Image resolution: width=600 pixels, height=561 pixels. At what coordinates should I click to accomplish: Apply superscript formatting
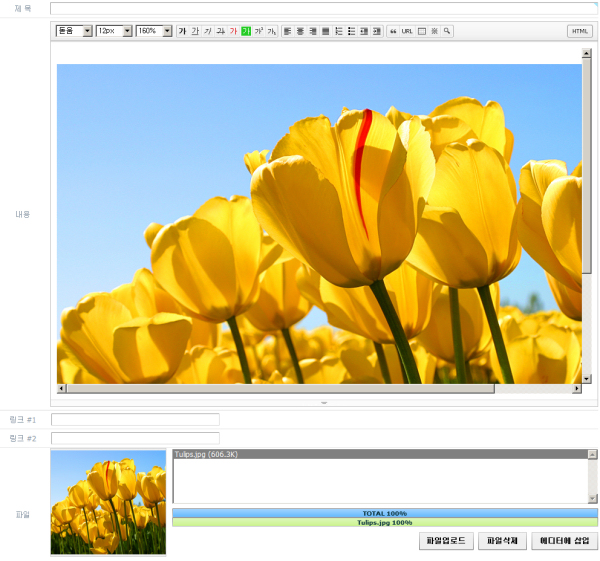[x=259, y=31]
